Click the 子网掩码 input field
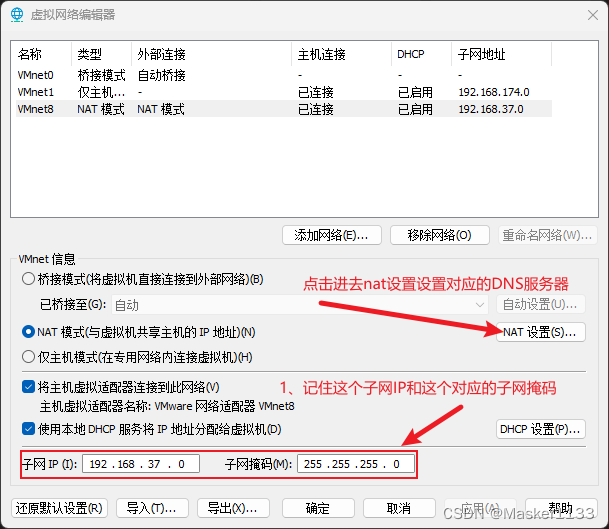 pos(356,464)
